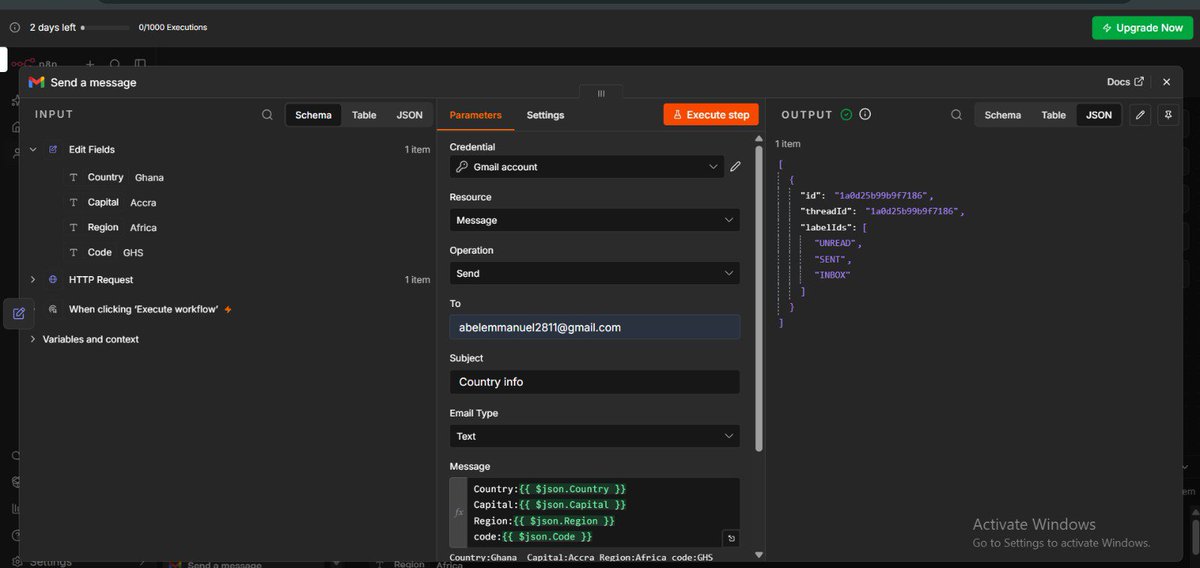The image size is (1200, 568).
Task: Click the purple edit icon on the left sidebar
Action: 18,314
